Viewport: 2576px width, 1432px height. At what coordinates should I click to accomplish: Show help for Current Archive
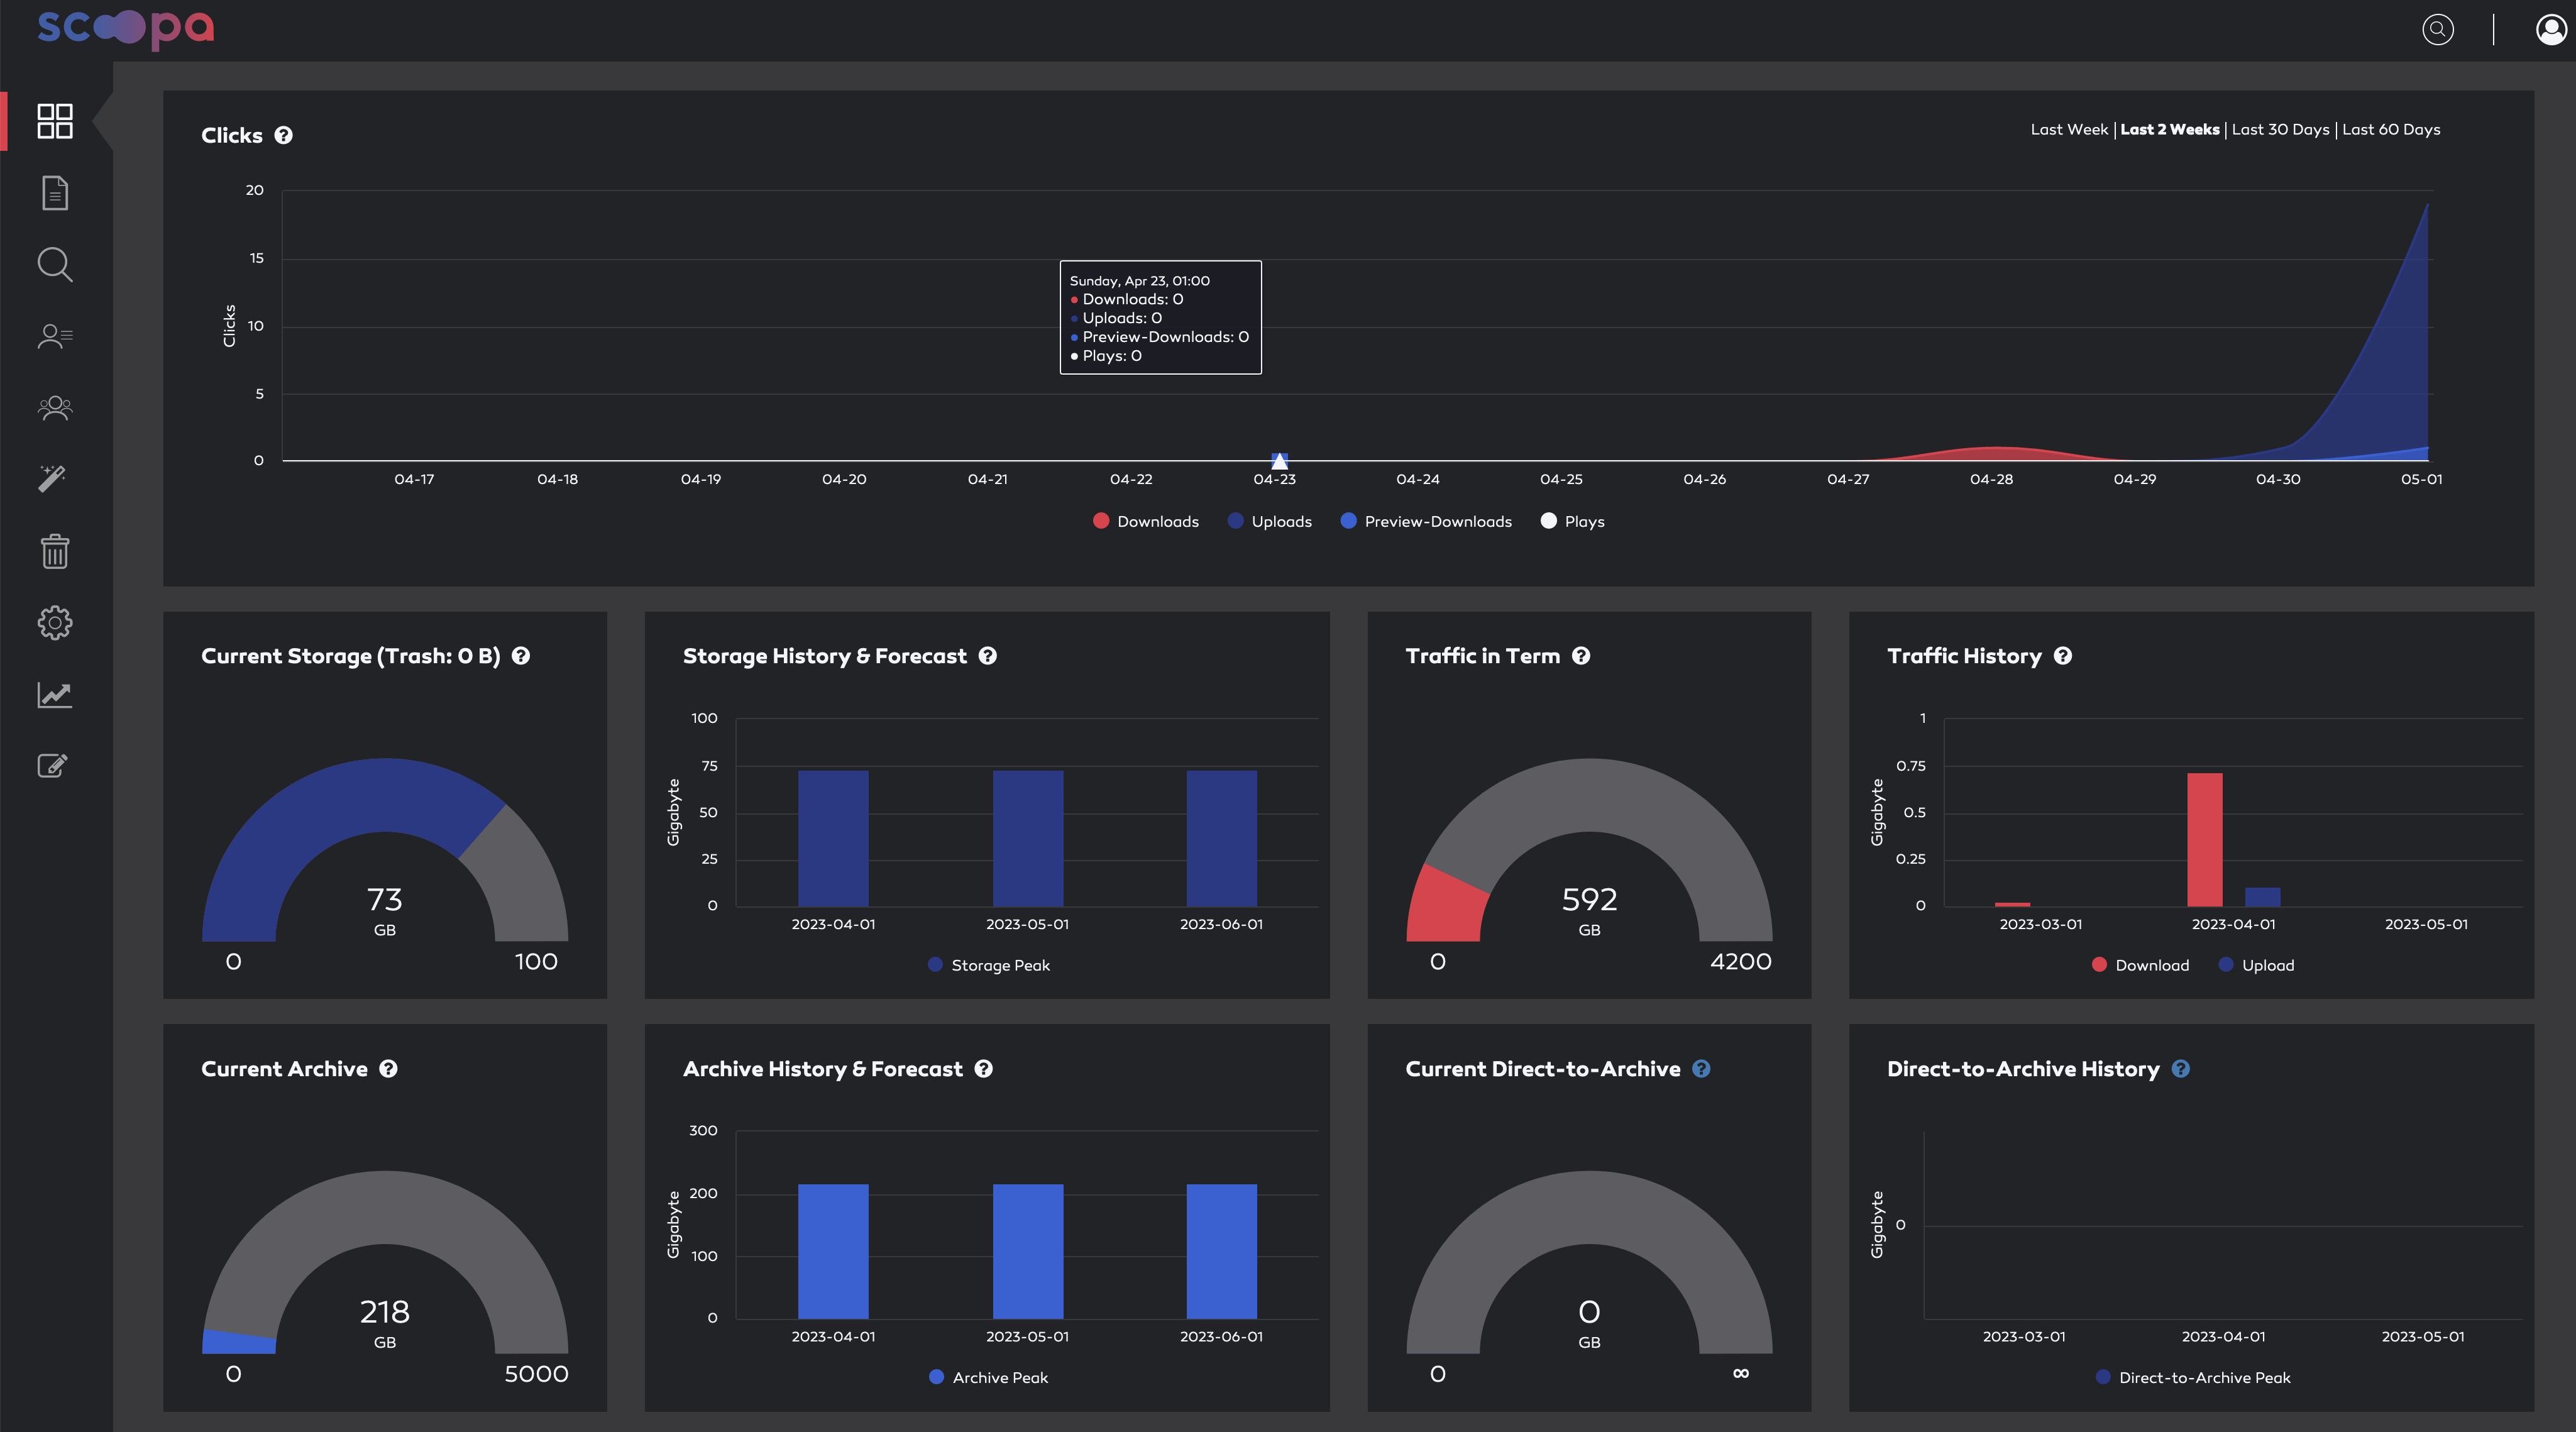pyautogui.click(x=389, y=1069)
